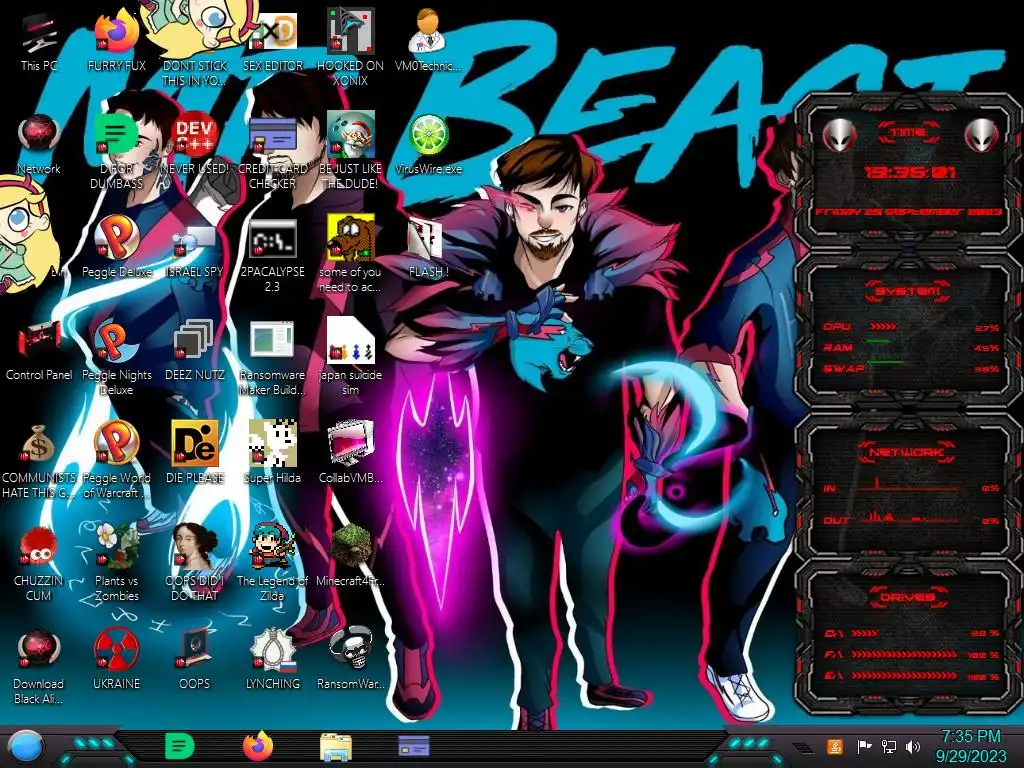Click the Start orb on the taskbar
This screenshot has width=1024, height=768.
pos(24,747)
